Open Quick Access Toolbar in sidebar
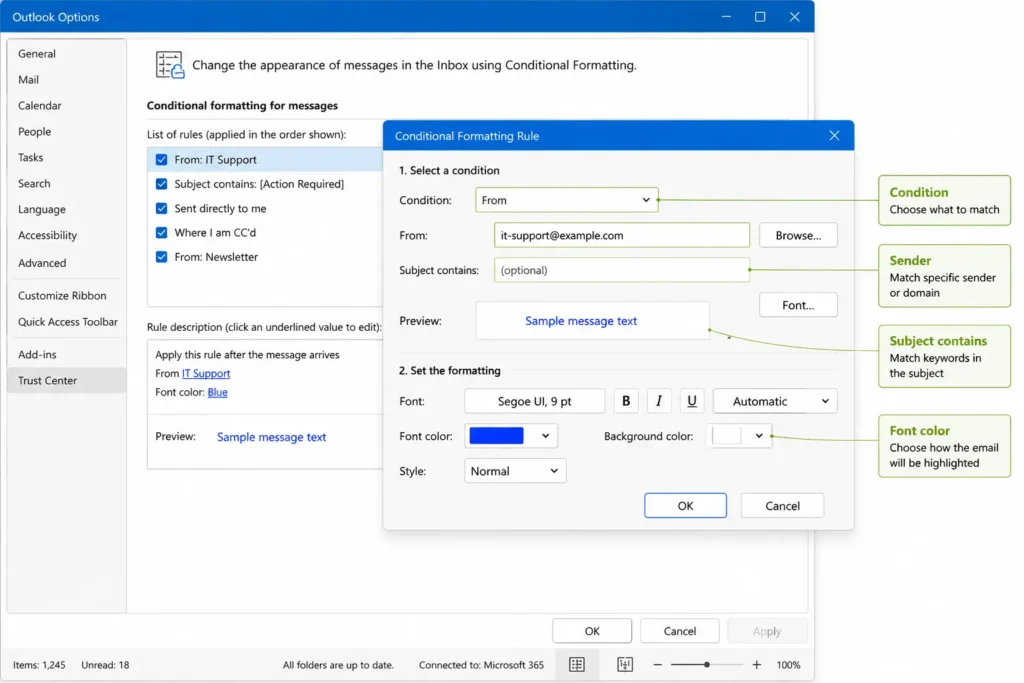The width and height of the screenshot is (1024, 683). (x=66, y=321)
